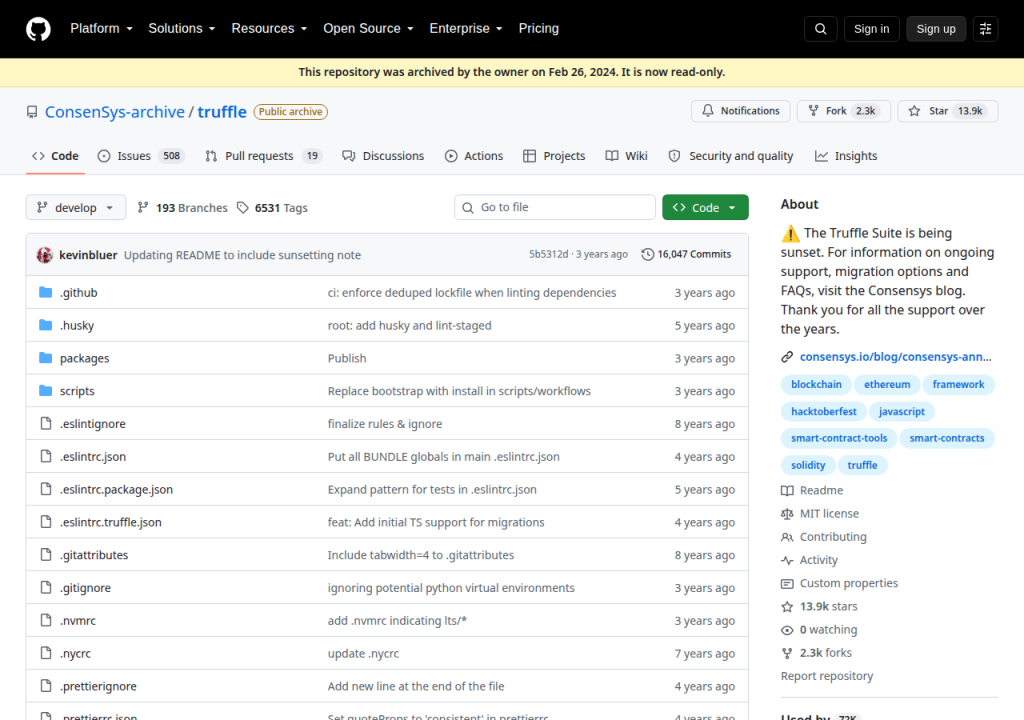Open the Report repository link
Viewport: 1024px width, 720px height.
(x=827, y=676)
